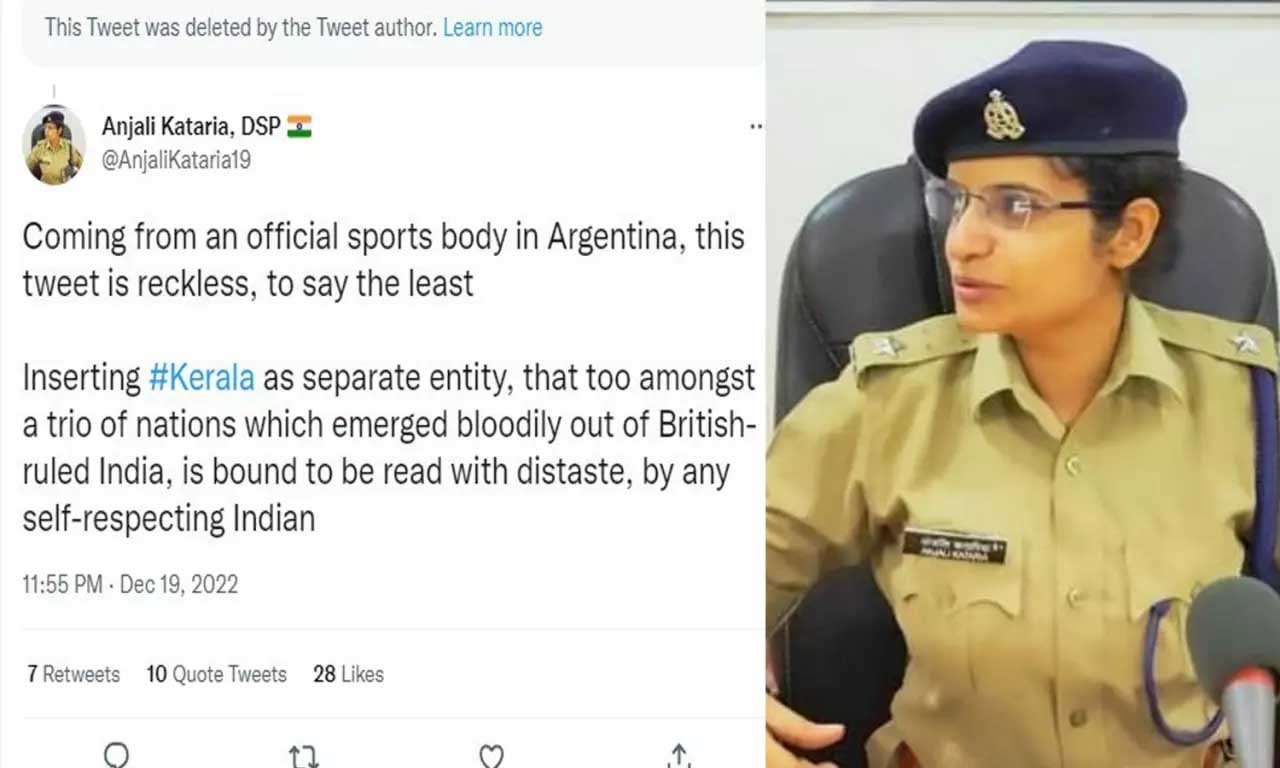The image size is (1280, 768).
Task: Click the round profile avatar thumbnail
Action: point(53,145)
